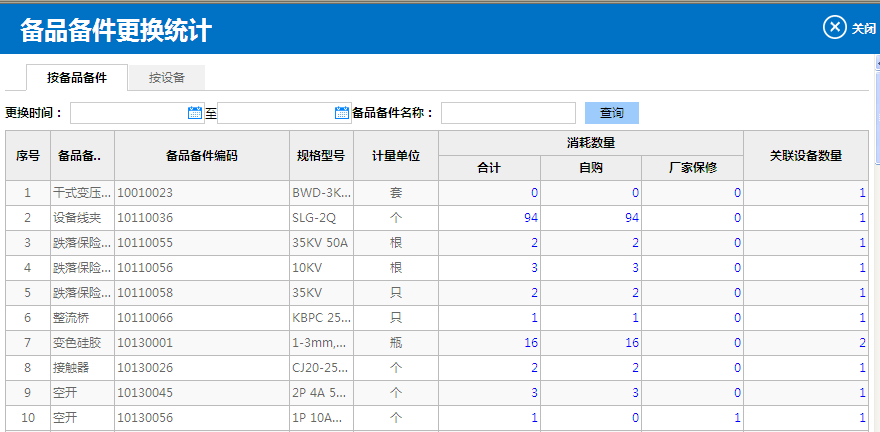The image size is (880, 432).
Task: Switch to the 按设备 tab
Action: coord(167,77)
